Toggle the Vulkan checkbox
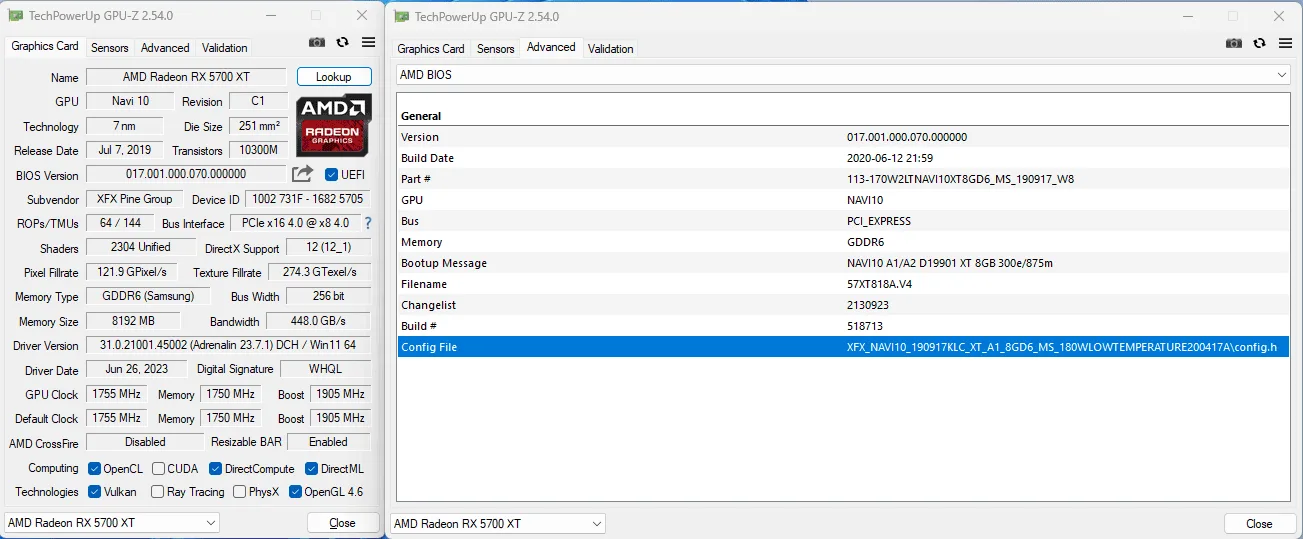The height and width of the screenshot is (539, 1303). tap(94, 492)
